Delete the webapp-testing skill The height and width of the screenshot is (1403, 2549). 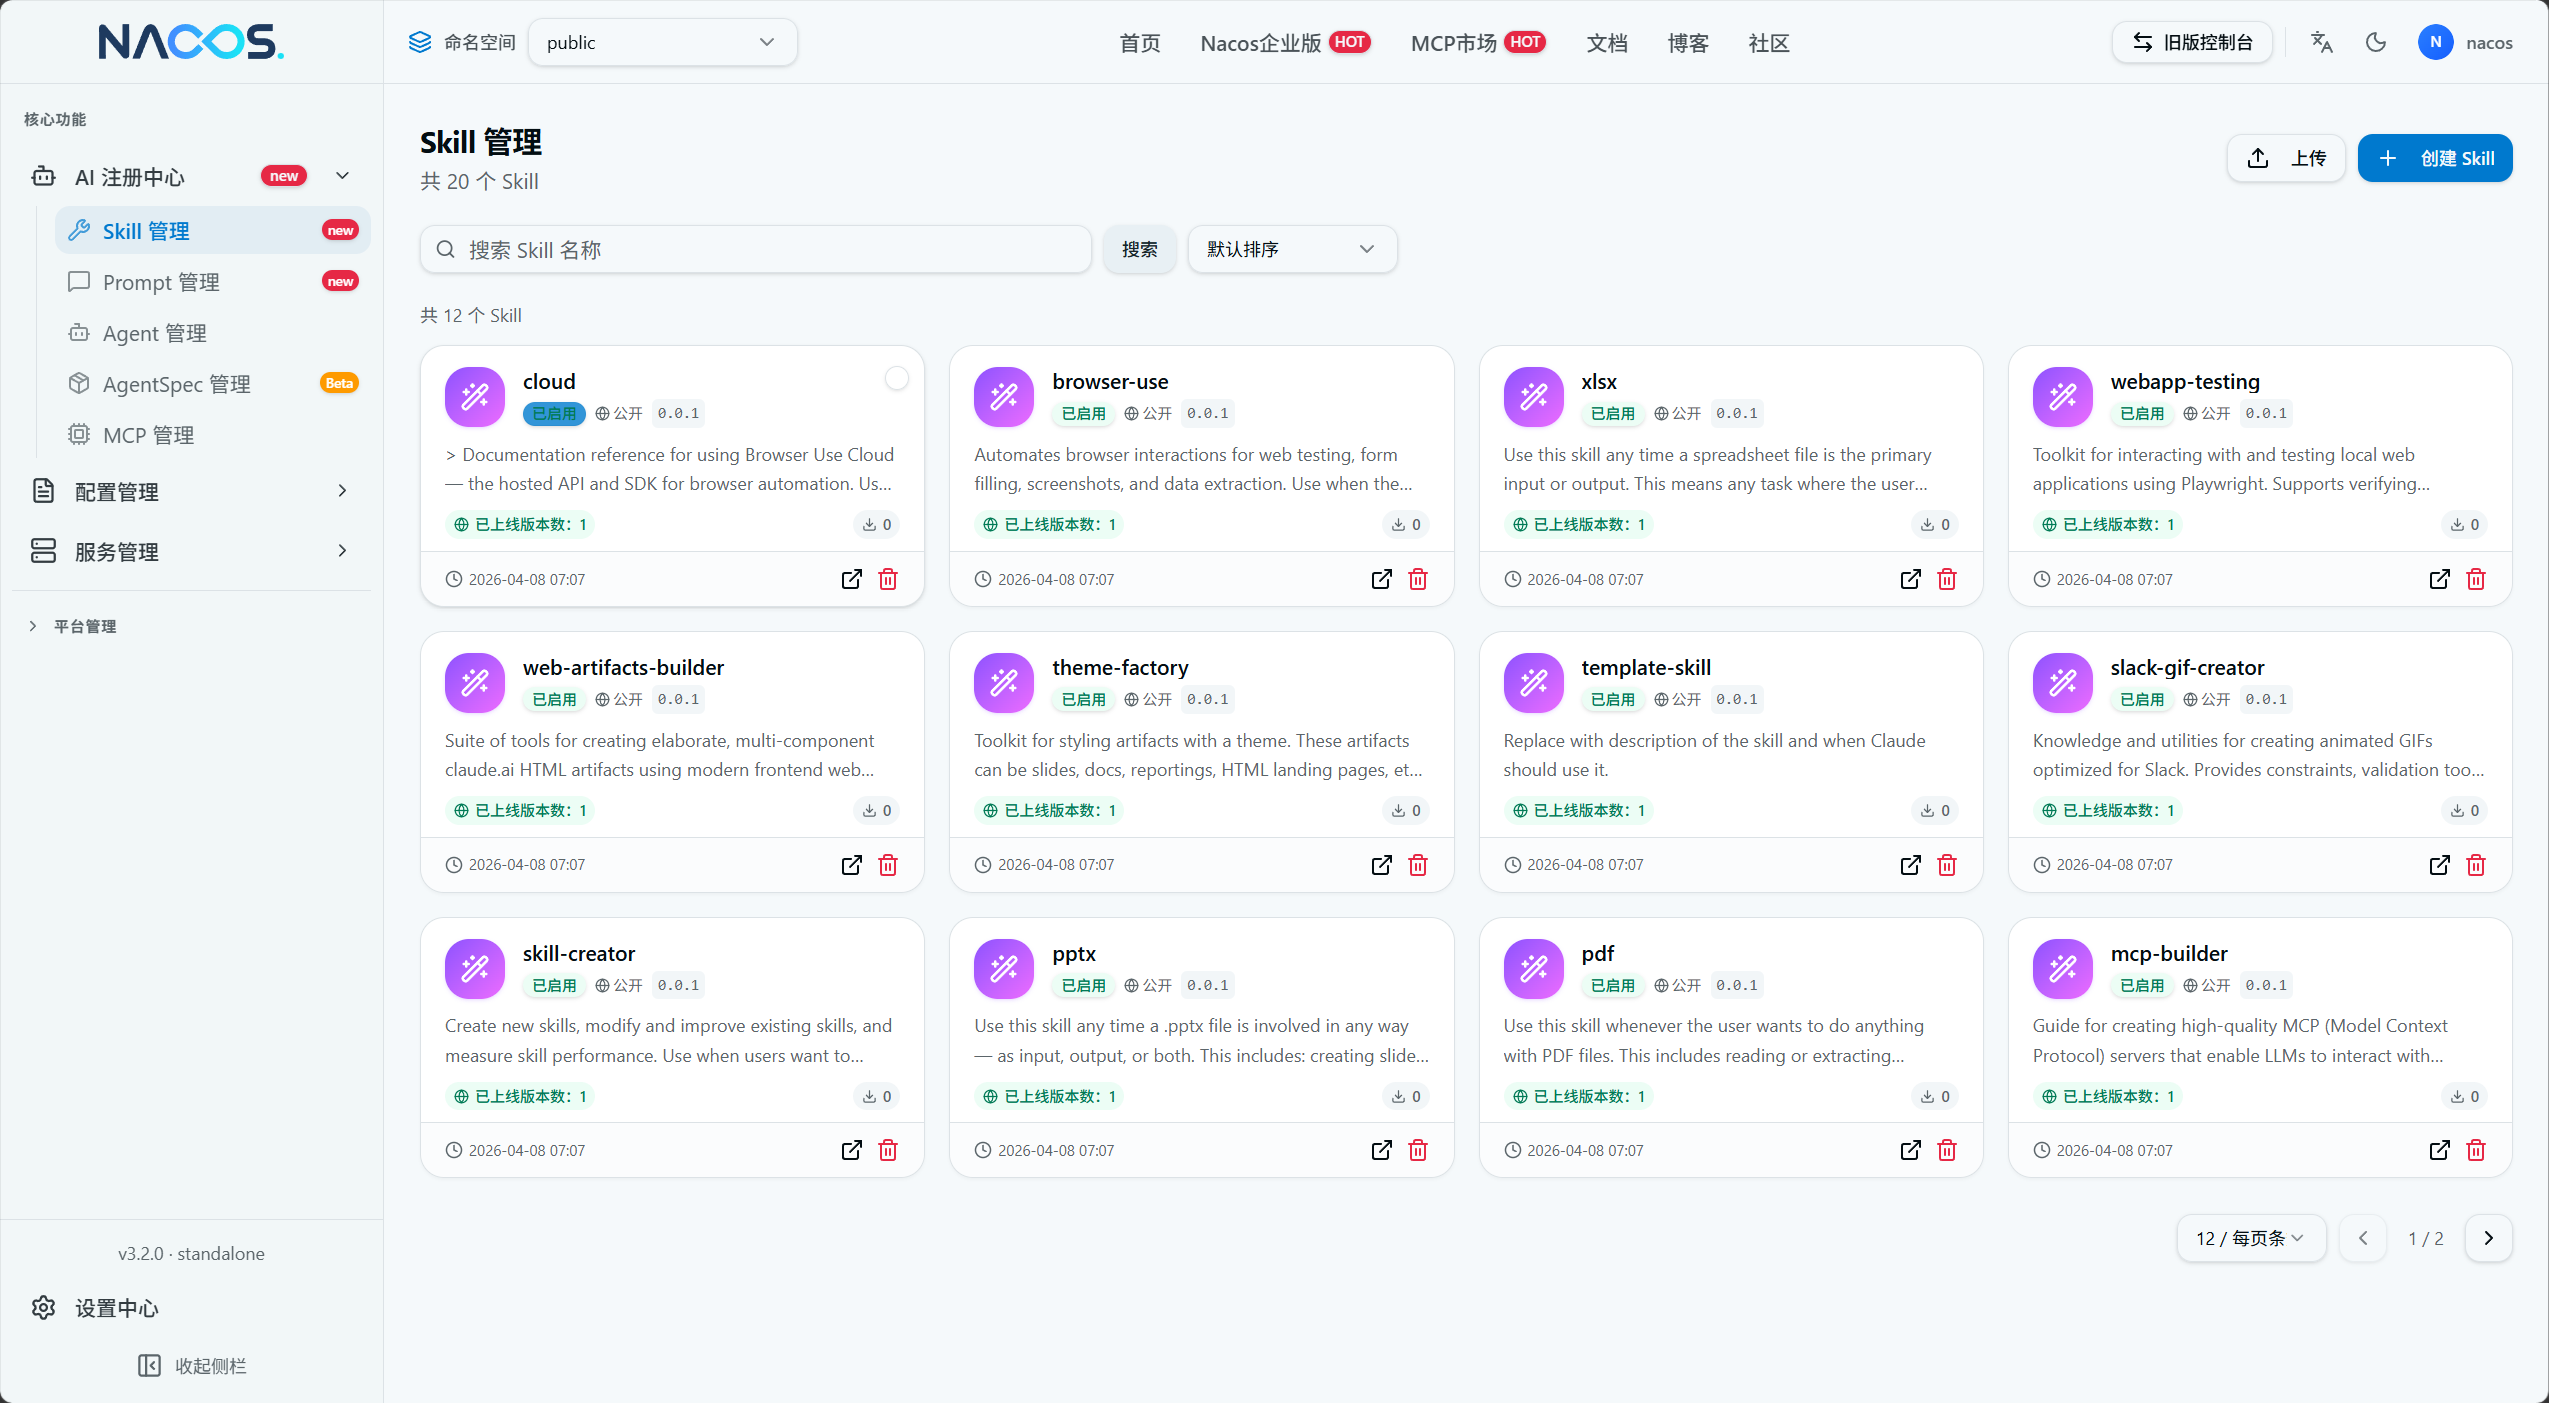(2476, 579)
